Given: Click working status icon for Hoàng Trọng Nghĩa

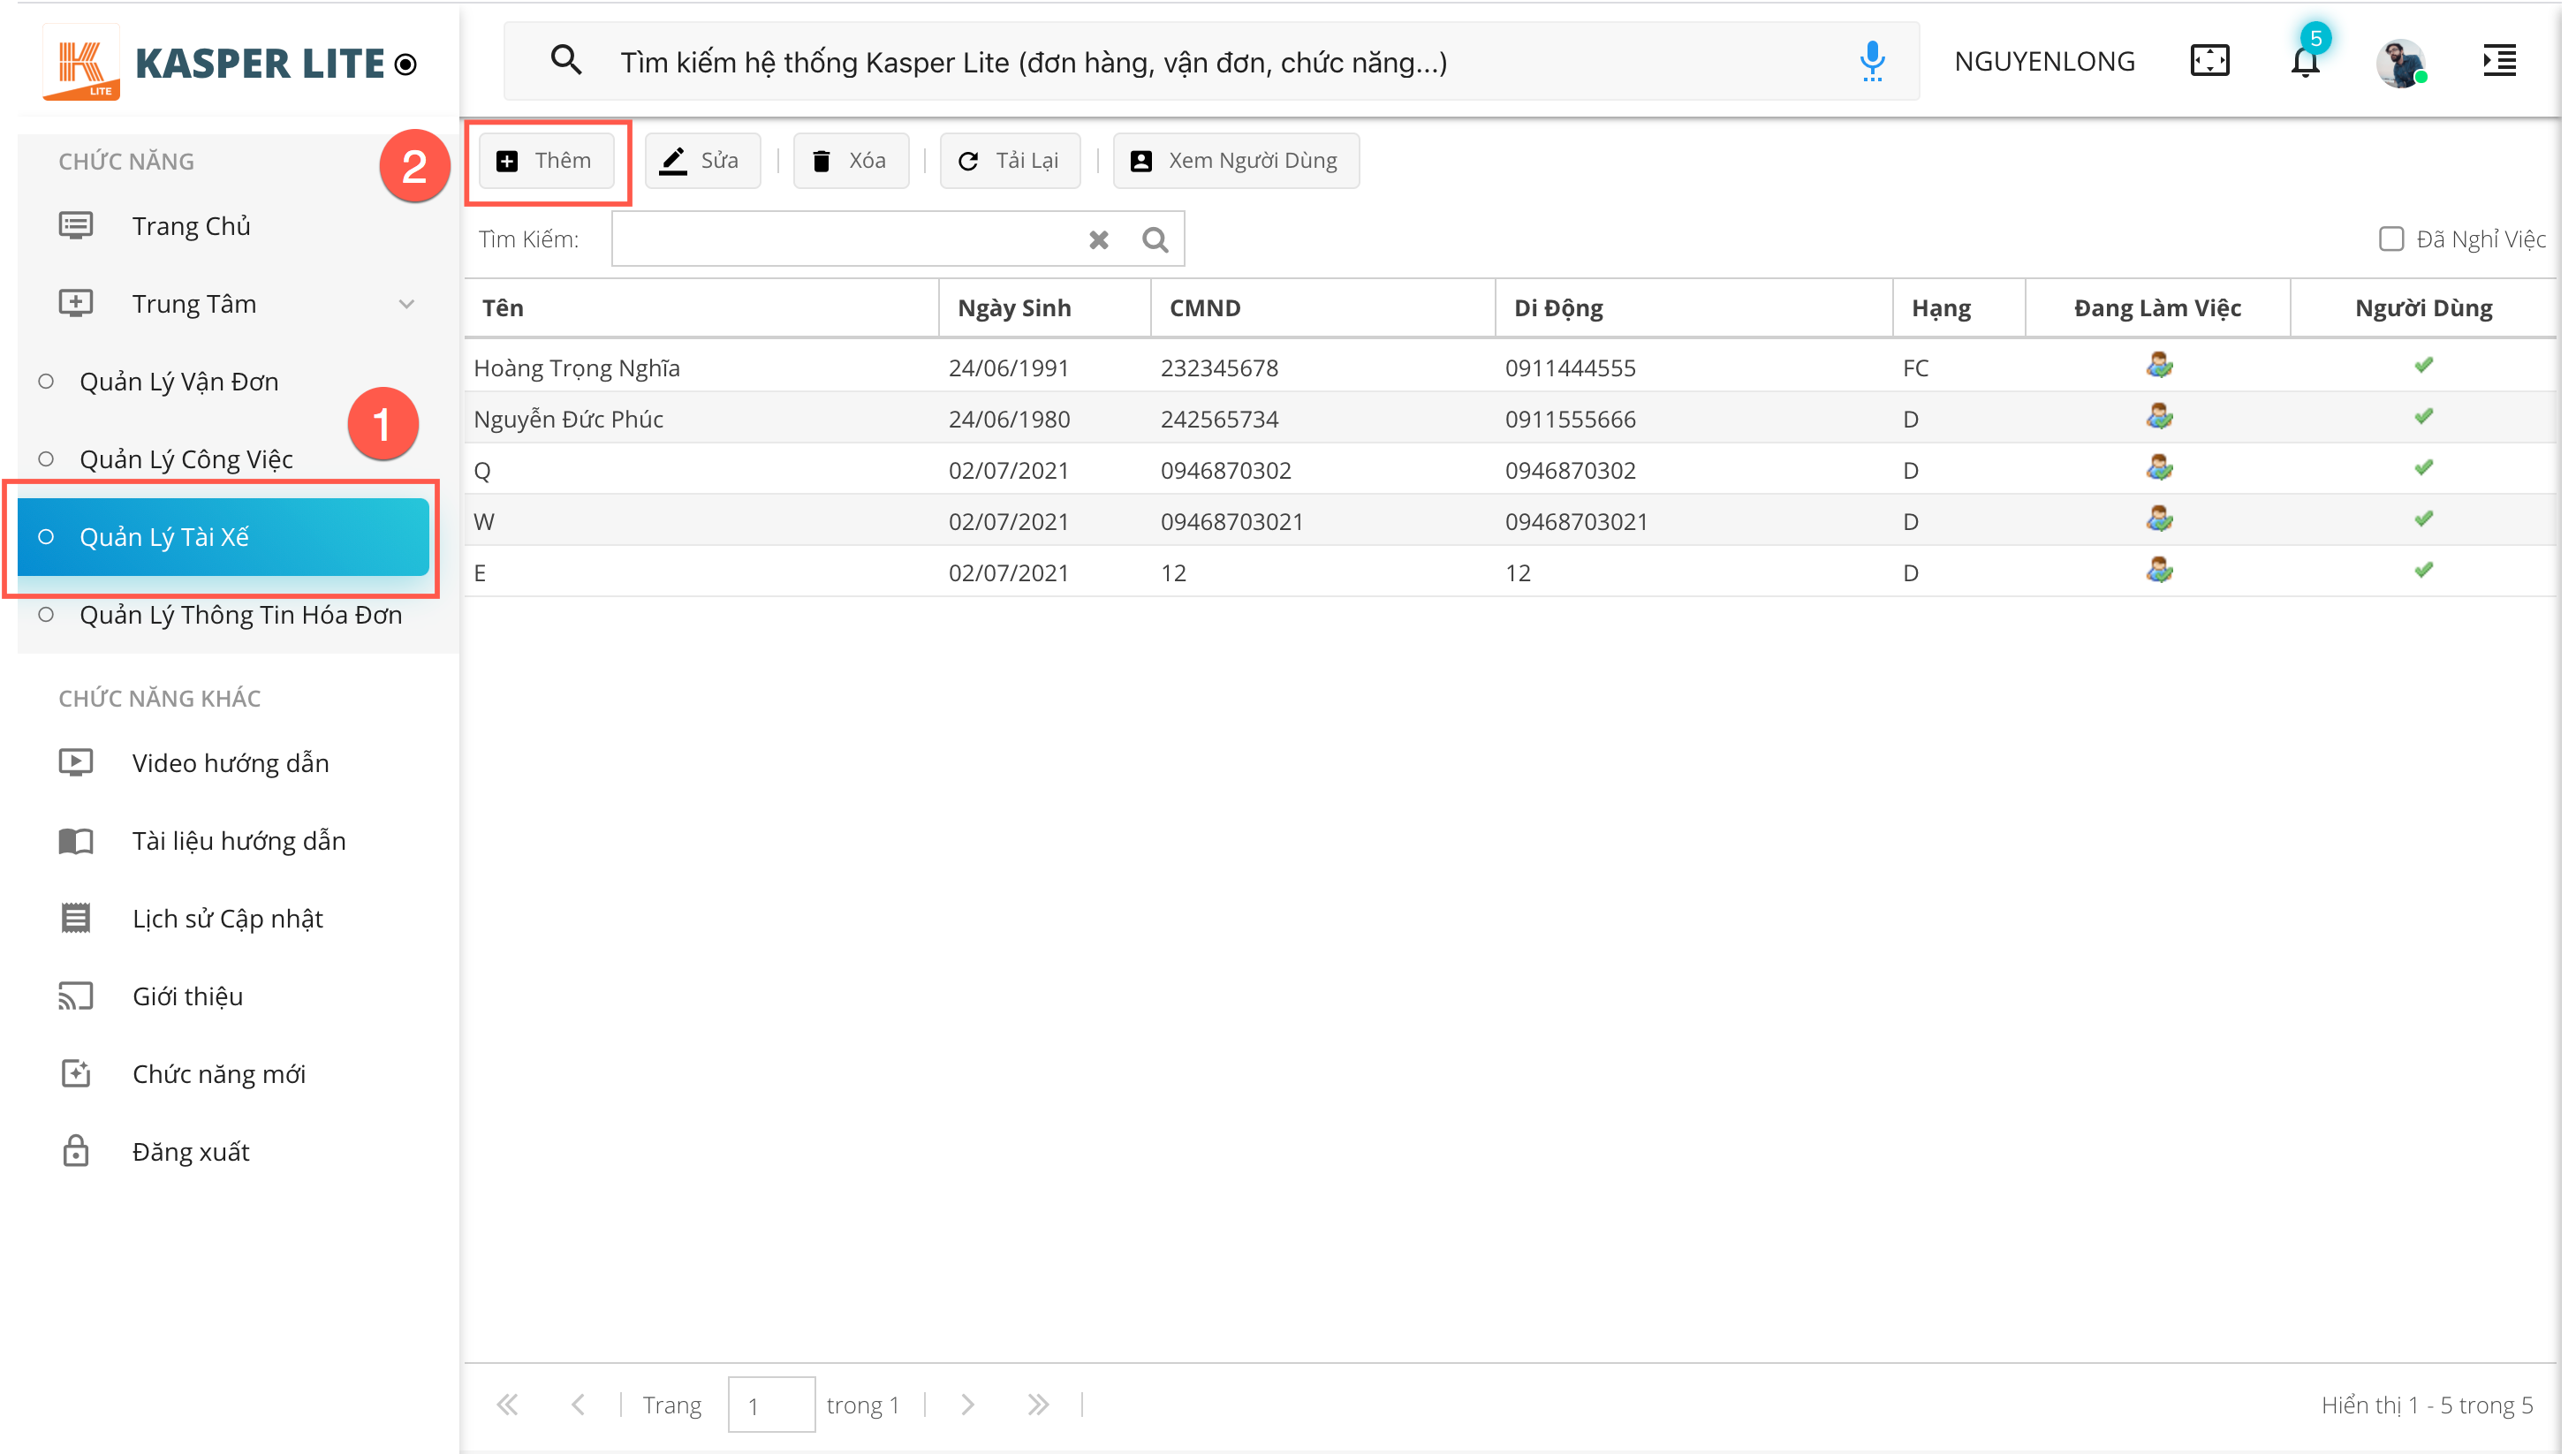Looking at the screenshot, I should 2158,366.
